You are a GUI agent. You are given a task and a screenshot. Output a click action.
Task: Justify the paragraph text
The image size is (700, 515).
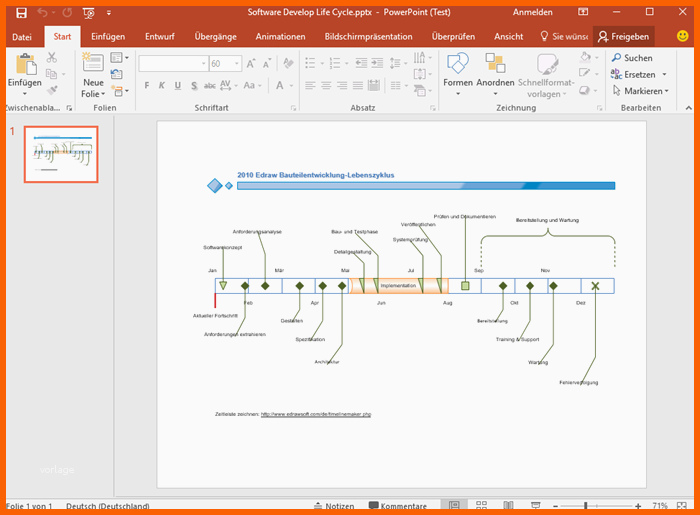pos(358,85)
